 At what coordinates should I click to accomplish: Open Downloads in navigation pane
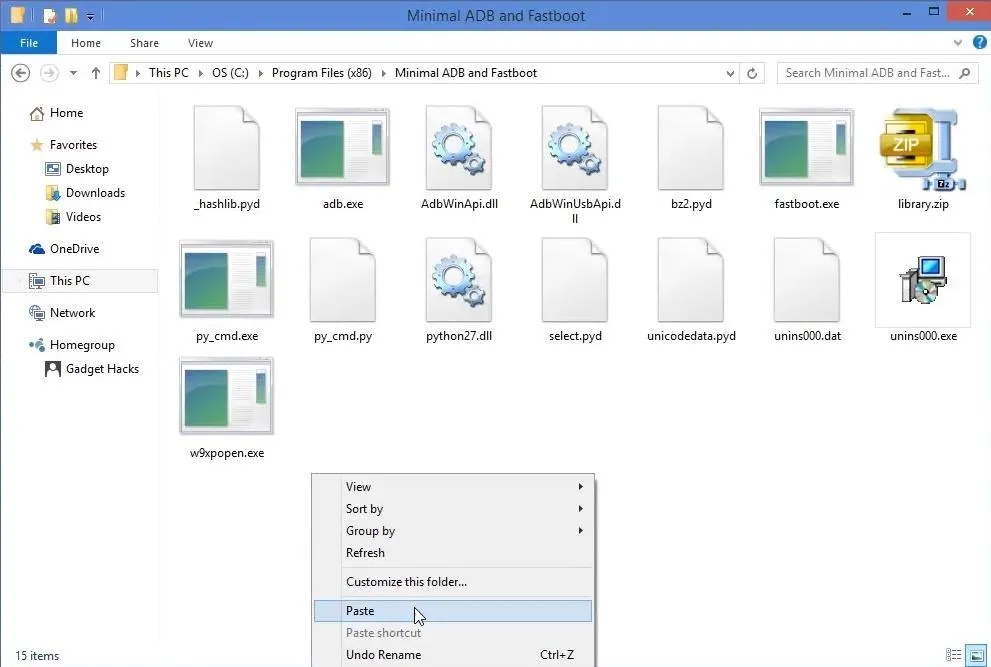click(95, 193)
